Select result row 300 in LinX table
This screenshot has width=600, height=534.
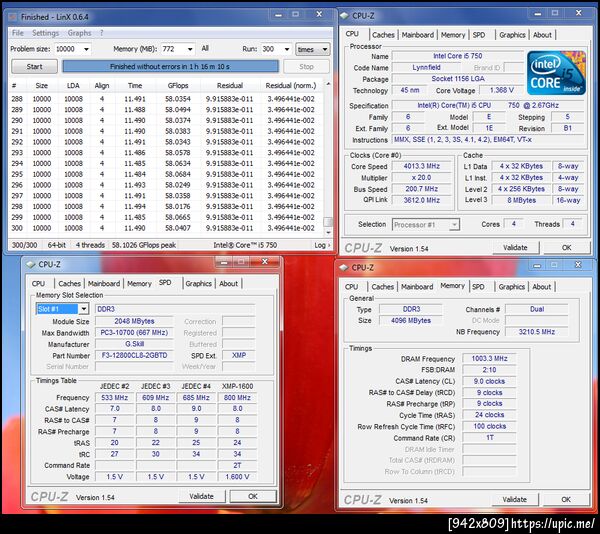pyautogui.click(x=166, y=228)
